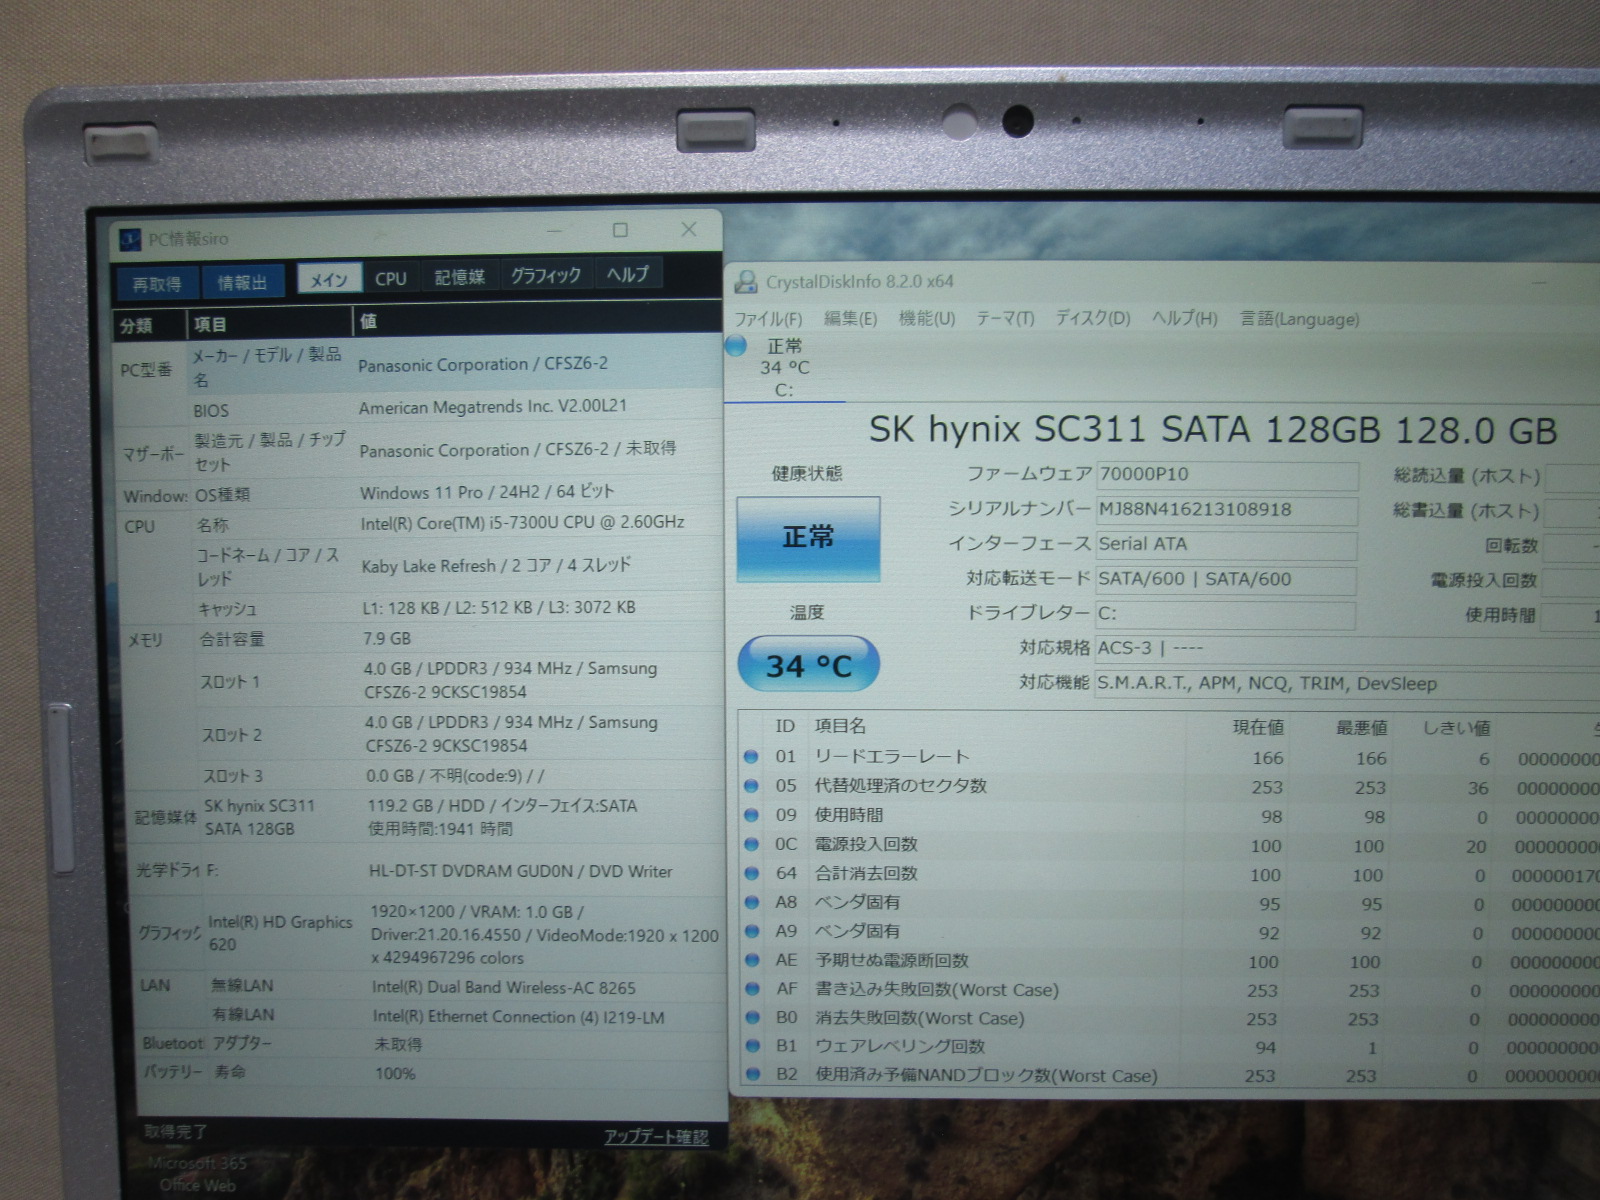
Task: Click the インターフェース field showing Serial ATA
Action: 1227,545
